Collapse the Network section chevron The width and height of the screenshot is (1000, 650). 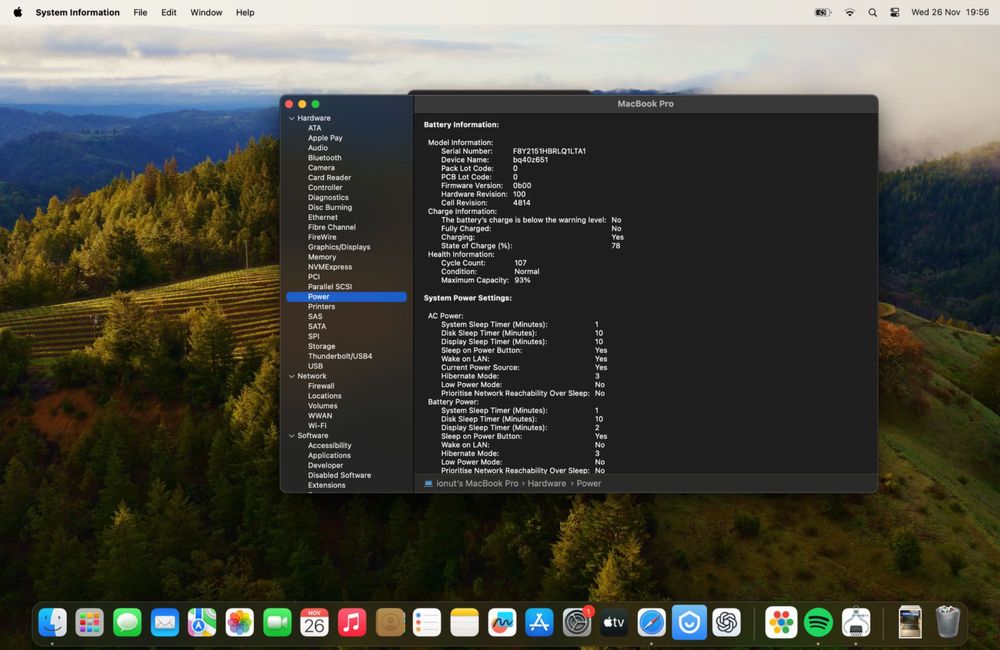(291, 376)
